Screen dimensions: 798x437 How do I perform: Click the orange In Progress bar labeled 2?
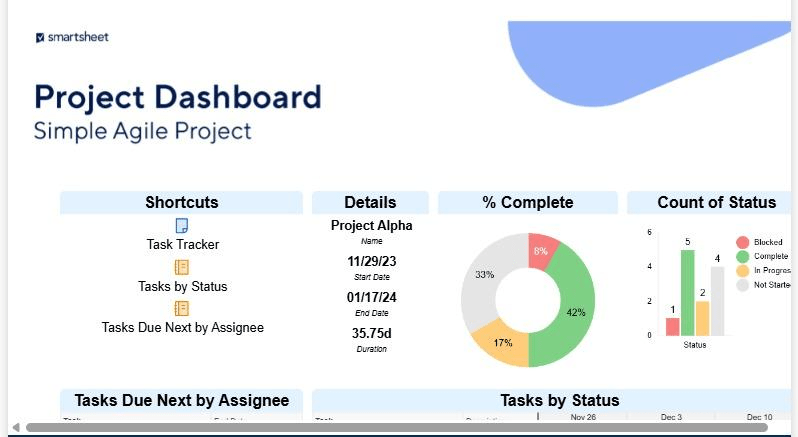point(702,318)
